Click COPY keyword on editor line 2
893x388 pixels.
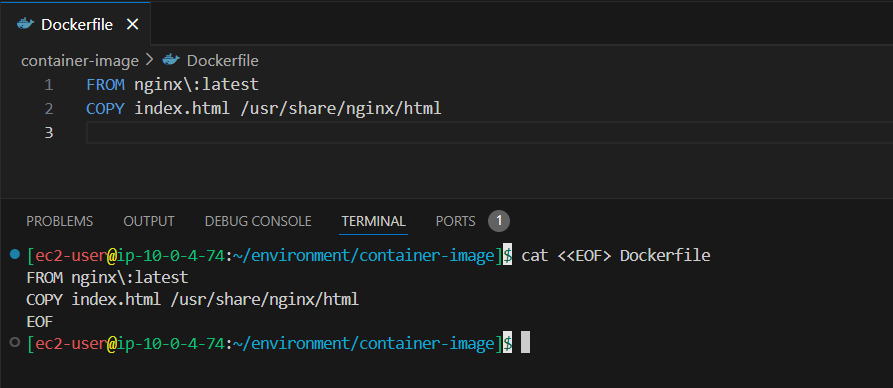[x=105, y=108]
